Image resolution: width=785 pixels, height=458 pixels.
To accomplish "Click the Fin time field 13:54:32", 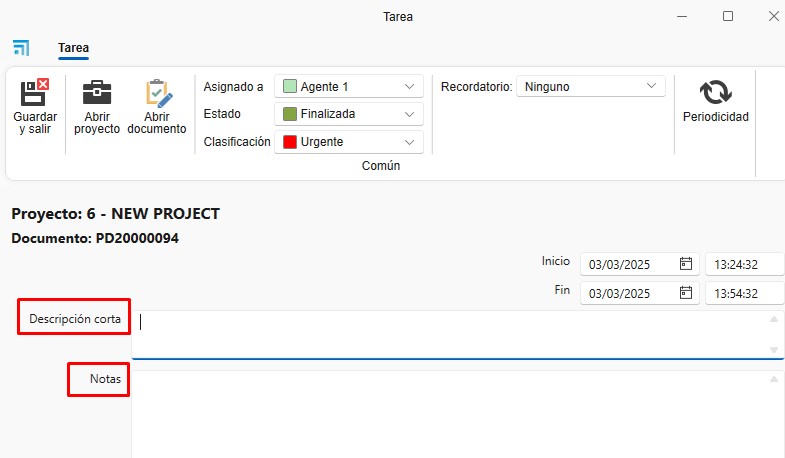I will click(x=744, y=293).
